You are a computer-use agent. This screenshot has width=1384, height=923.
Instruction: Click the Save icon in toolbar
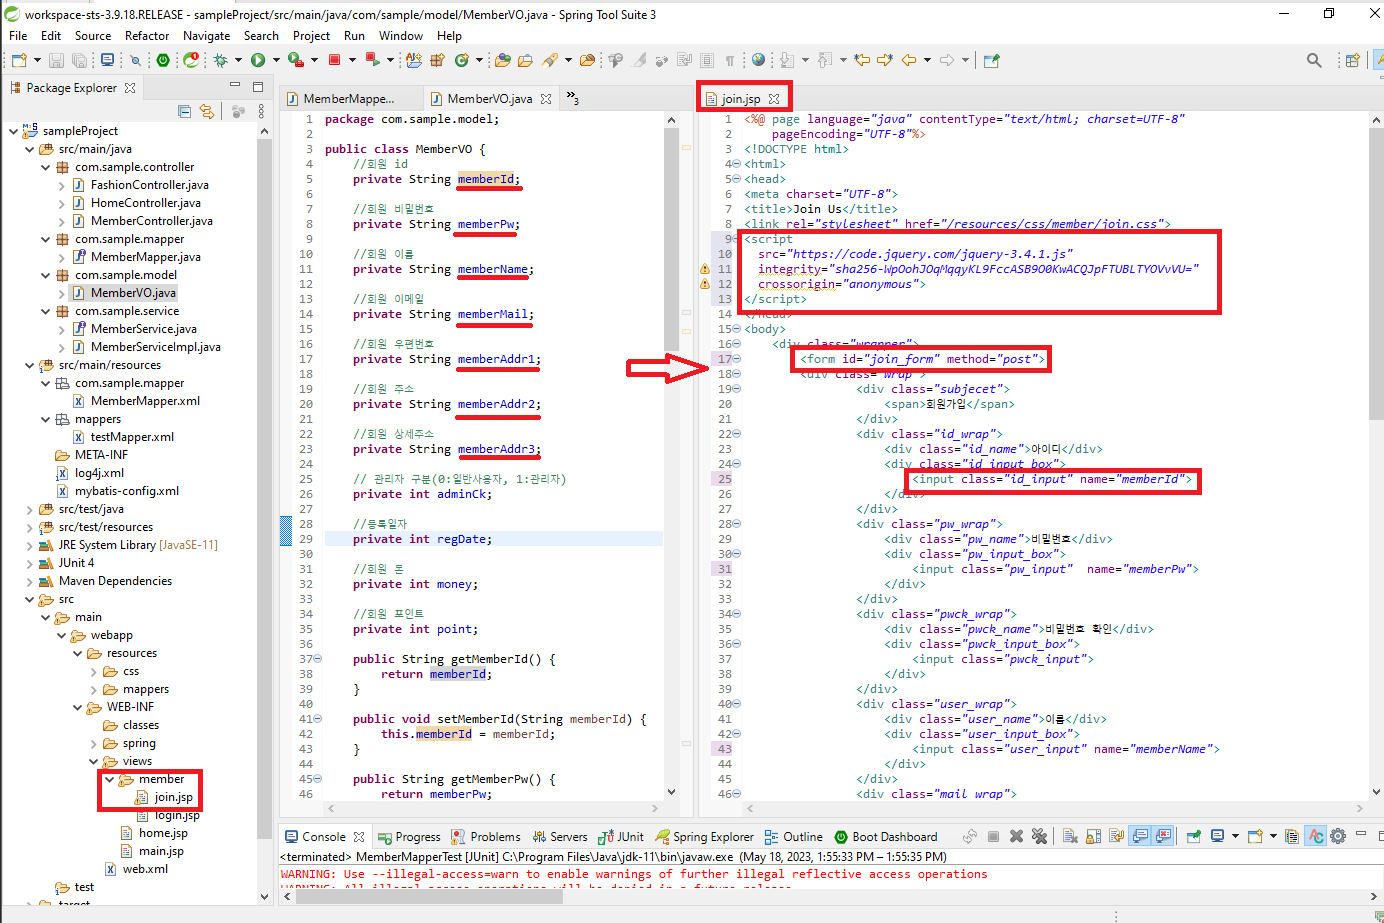click(56, 60)
